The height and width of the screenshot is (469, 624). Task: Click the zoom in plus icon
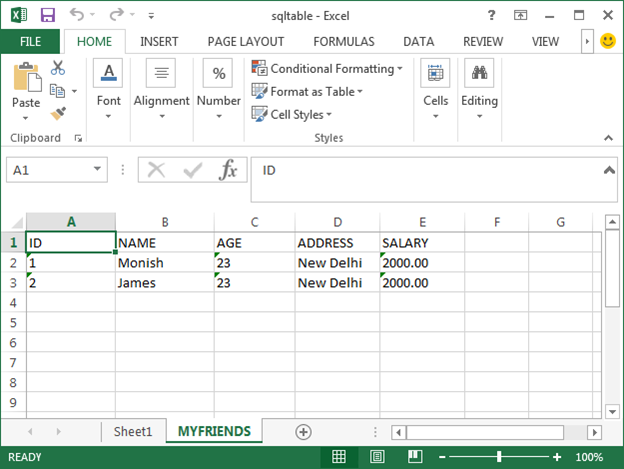(557, 457)
